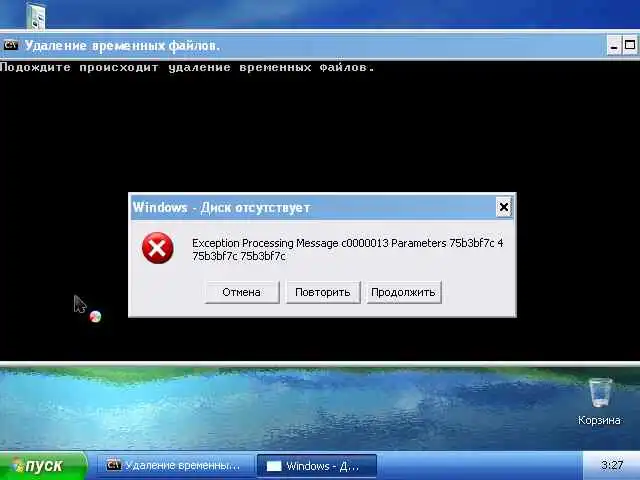Click the Повторить button
Viewport: 640px width, 480px height.
coord(323,292)
